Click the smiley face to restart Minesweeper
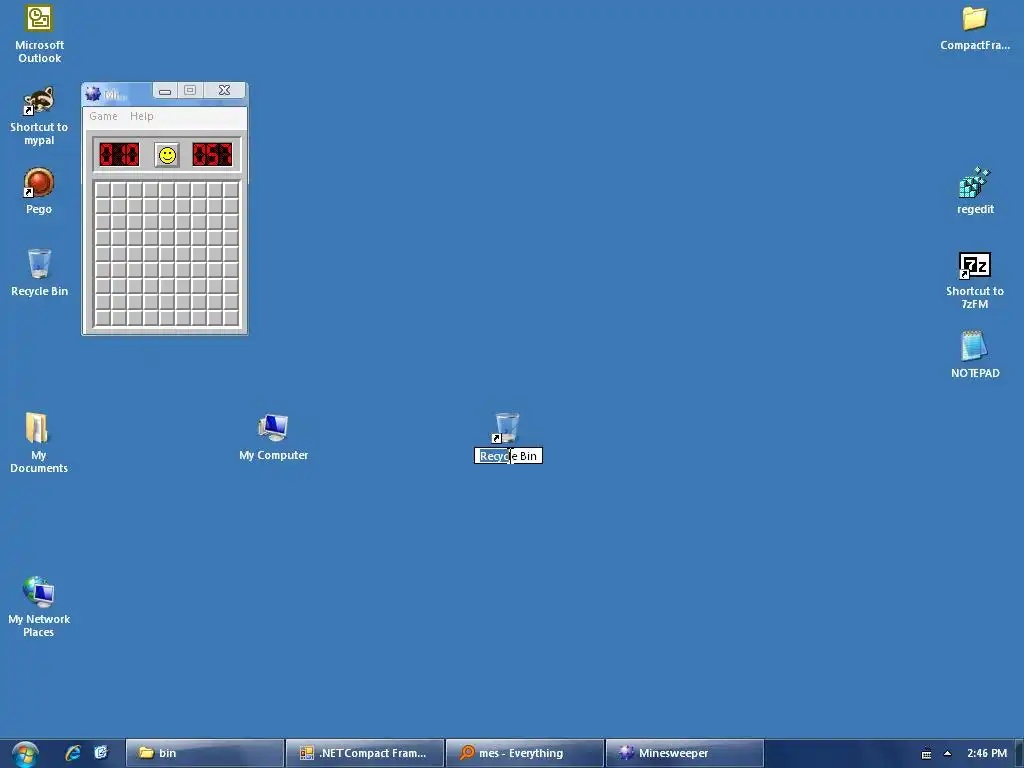This screenshot has height=768, width=1024. 167,155
